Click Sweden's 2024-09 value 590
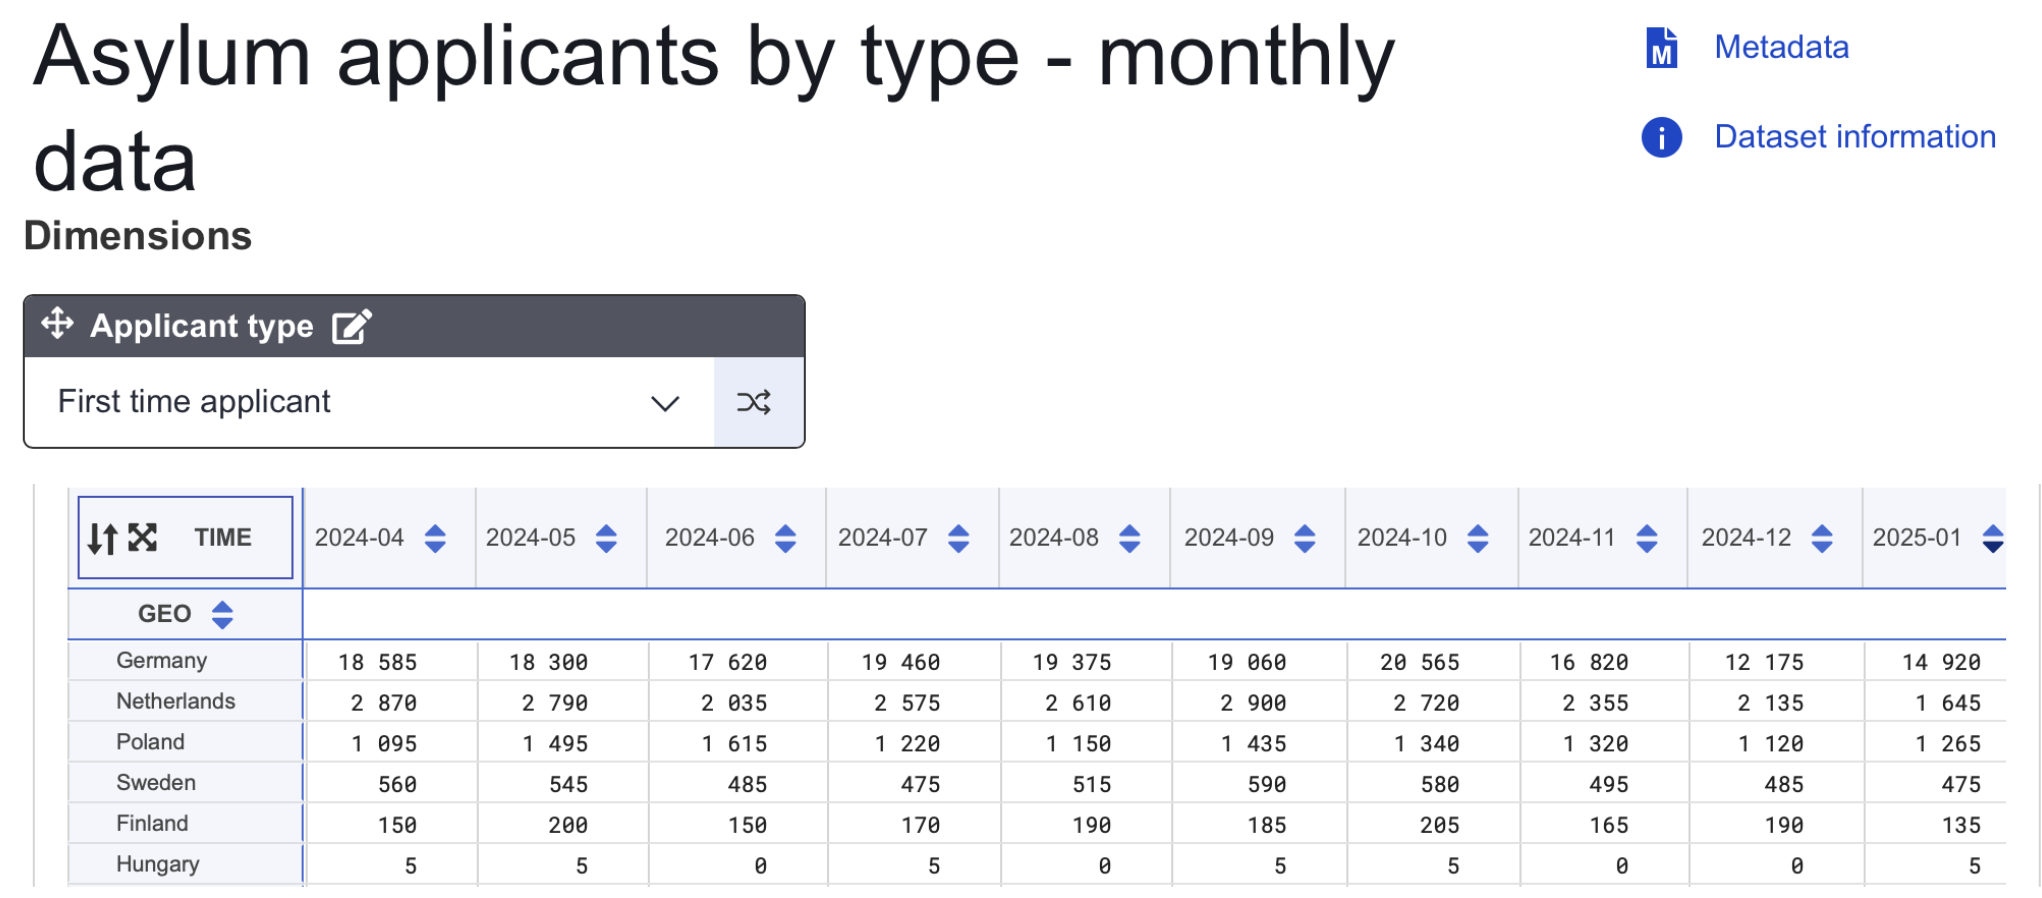Image resolution: width=2042 pixels, height=898 pixels. [x=1267, y=785]
